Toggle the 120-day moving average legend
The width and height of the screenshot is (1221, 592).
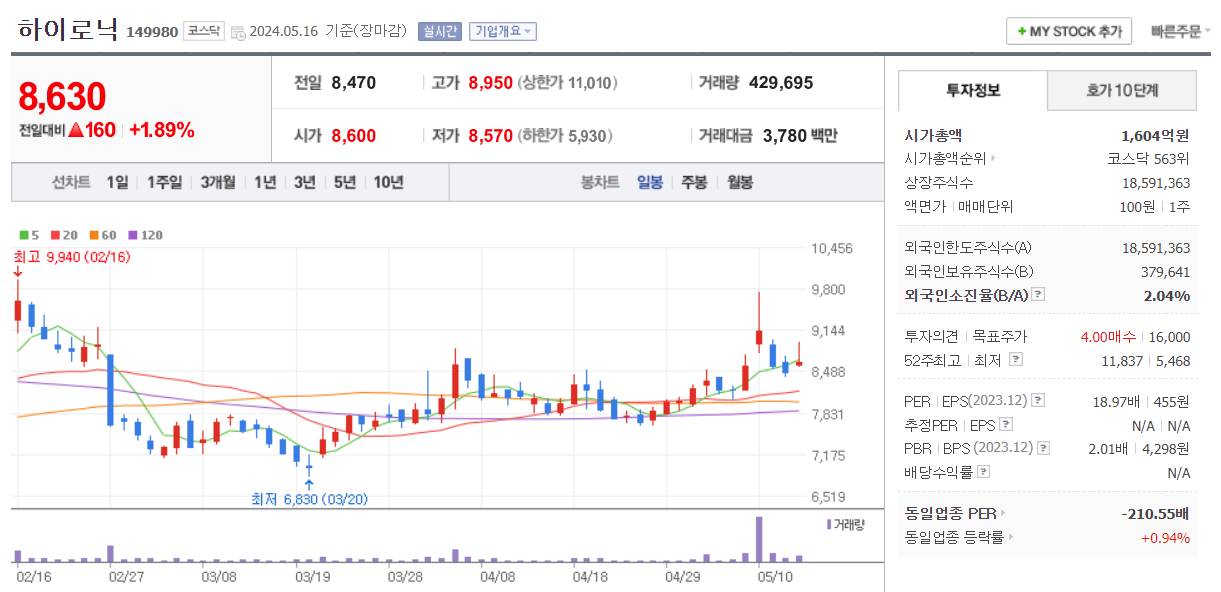point(142,235)
